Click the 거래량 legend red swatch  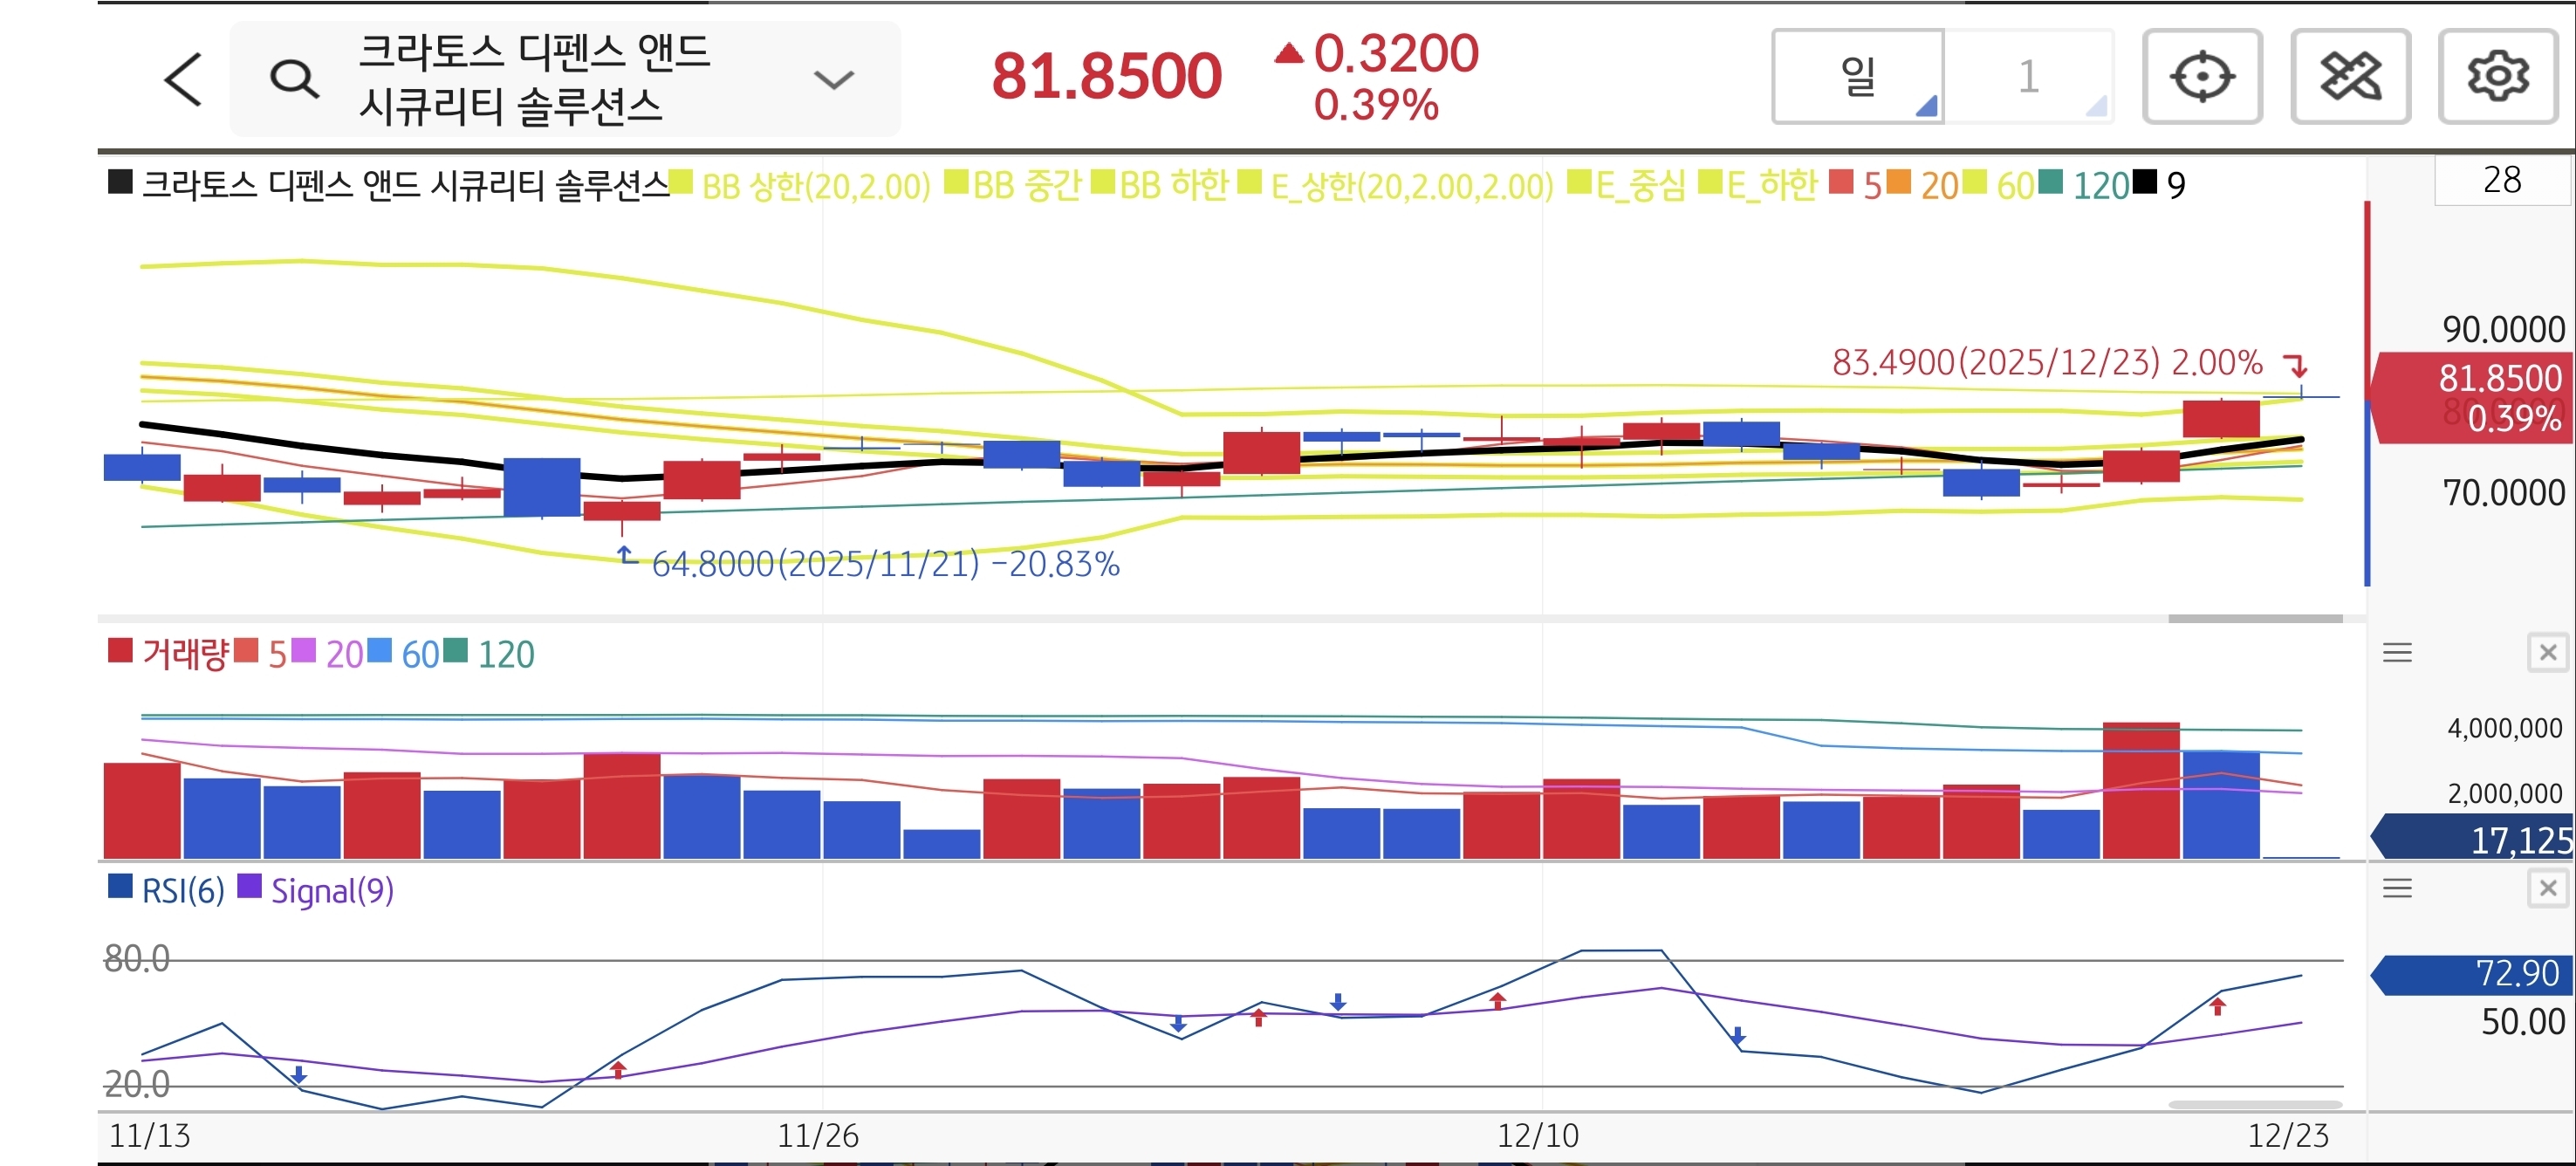click(120, 651)
